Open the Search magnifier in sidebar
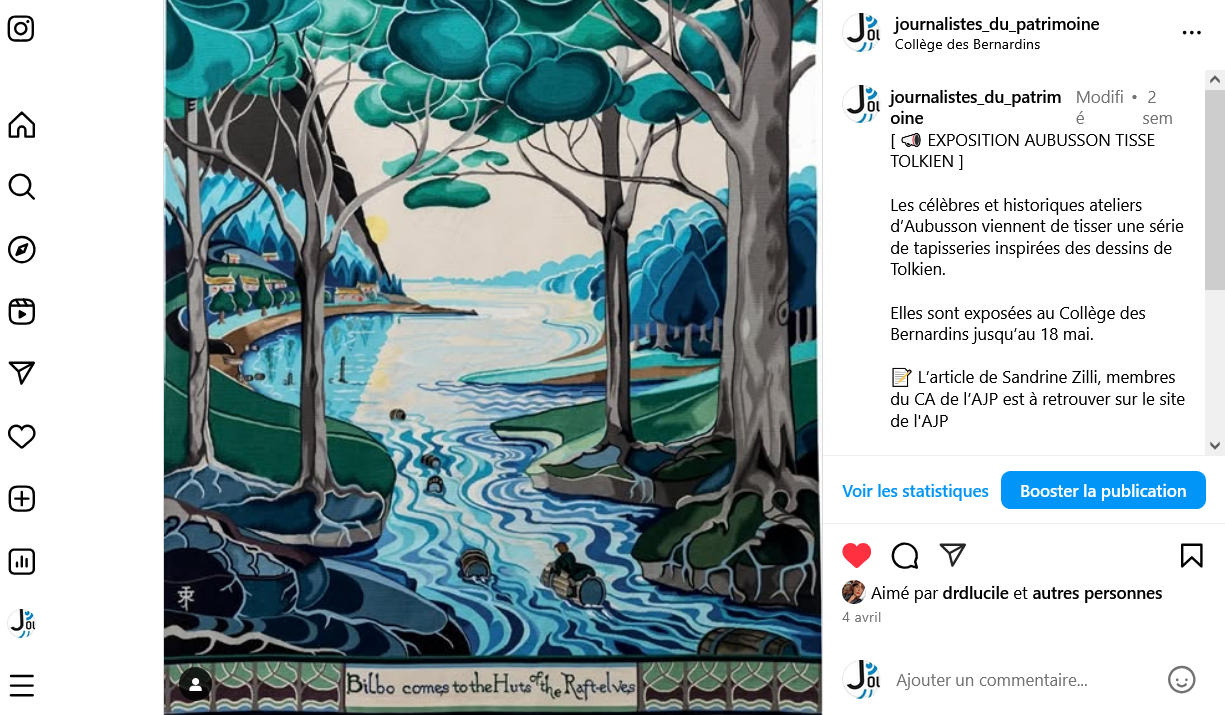This screenshot has height=715, width=1225. (21, 187)
